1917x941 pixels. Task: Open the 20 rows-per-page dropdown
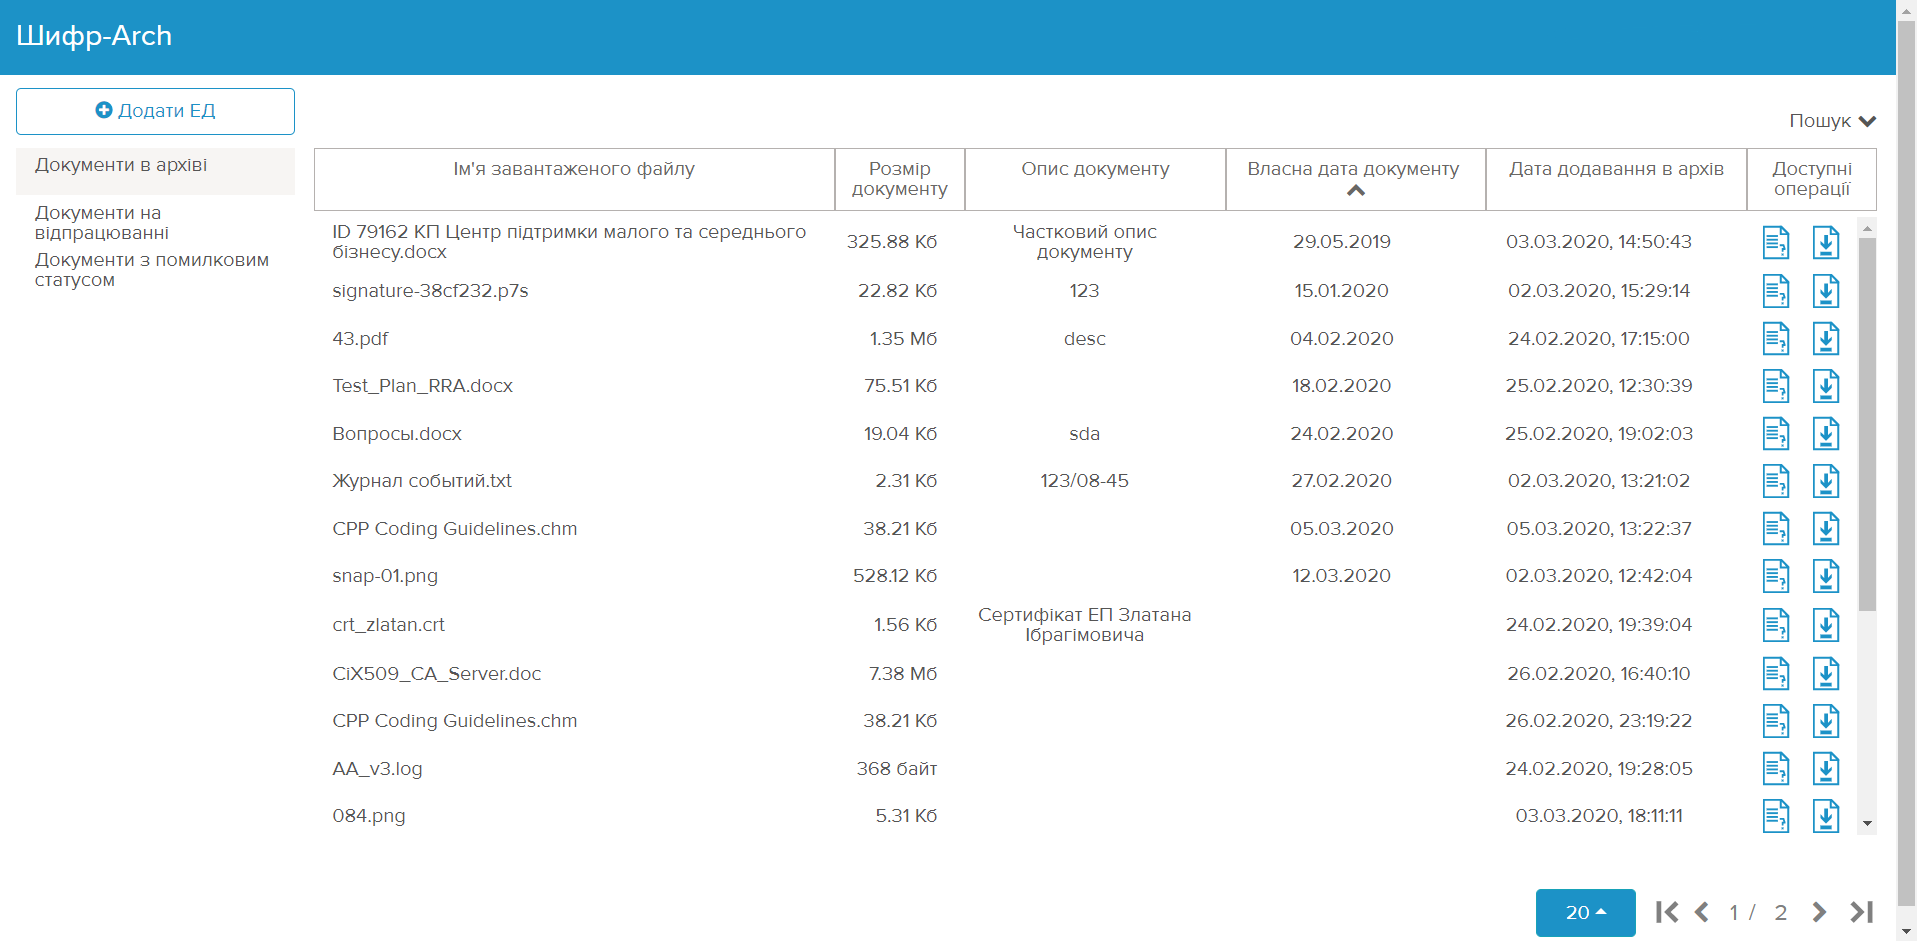coord(1585,912)
